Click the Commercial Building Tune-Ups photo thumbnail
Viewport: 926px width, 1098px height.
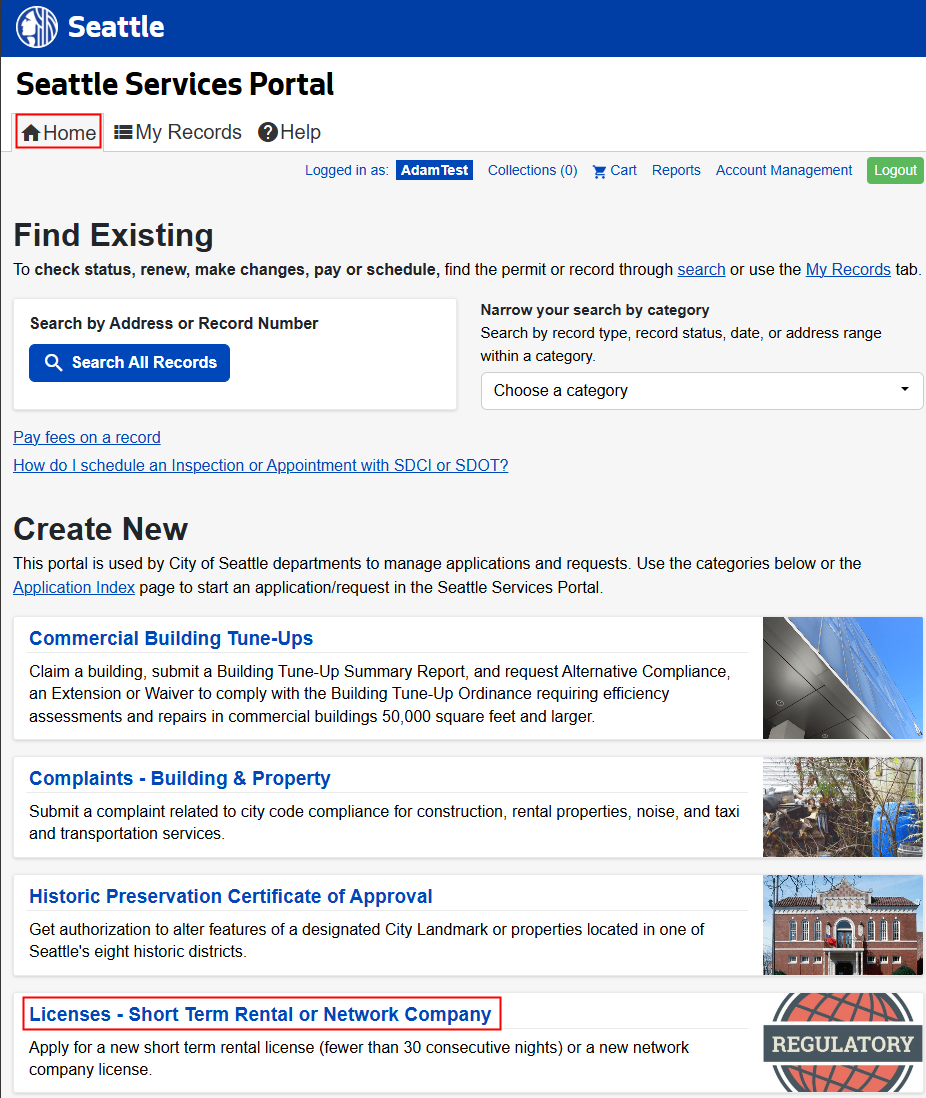(x=842, y=678)
